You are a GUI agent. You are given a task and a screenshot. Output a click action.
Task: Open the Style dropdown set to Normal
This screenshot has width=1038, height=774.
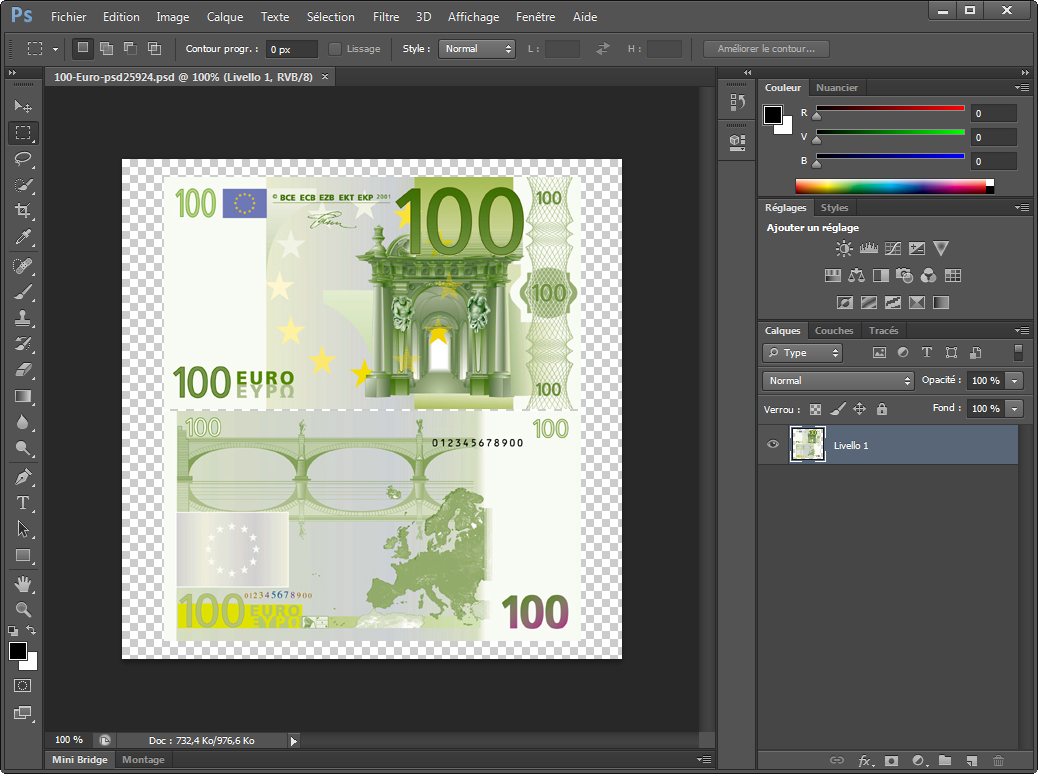tap(477, 49)
